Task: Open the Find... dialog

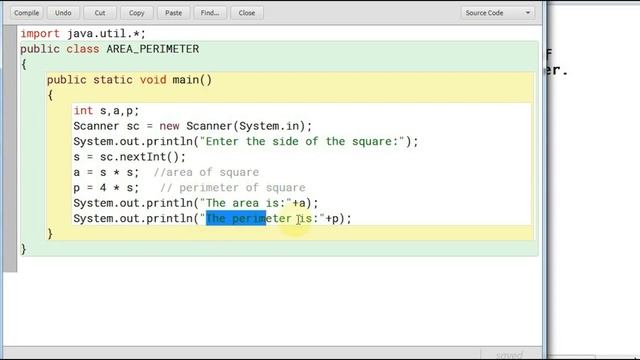Action: pyautogui.click(x=210, y=13)
